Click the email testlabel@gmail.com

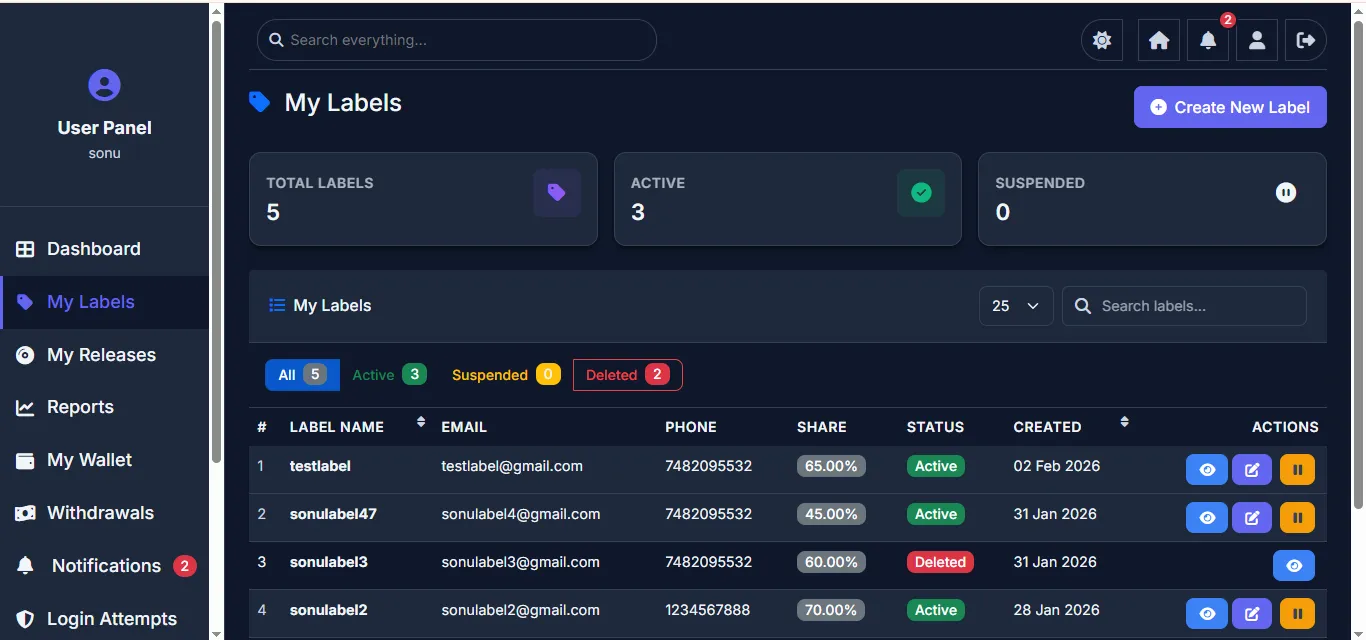512,466
